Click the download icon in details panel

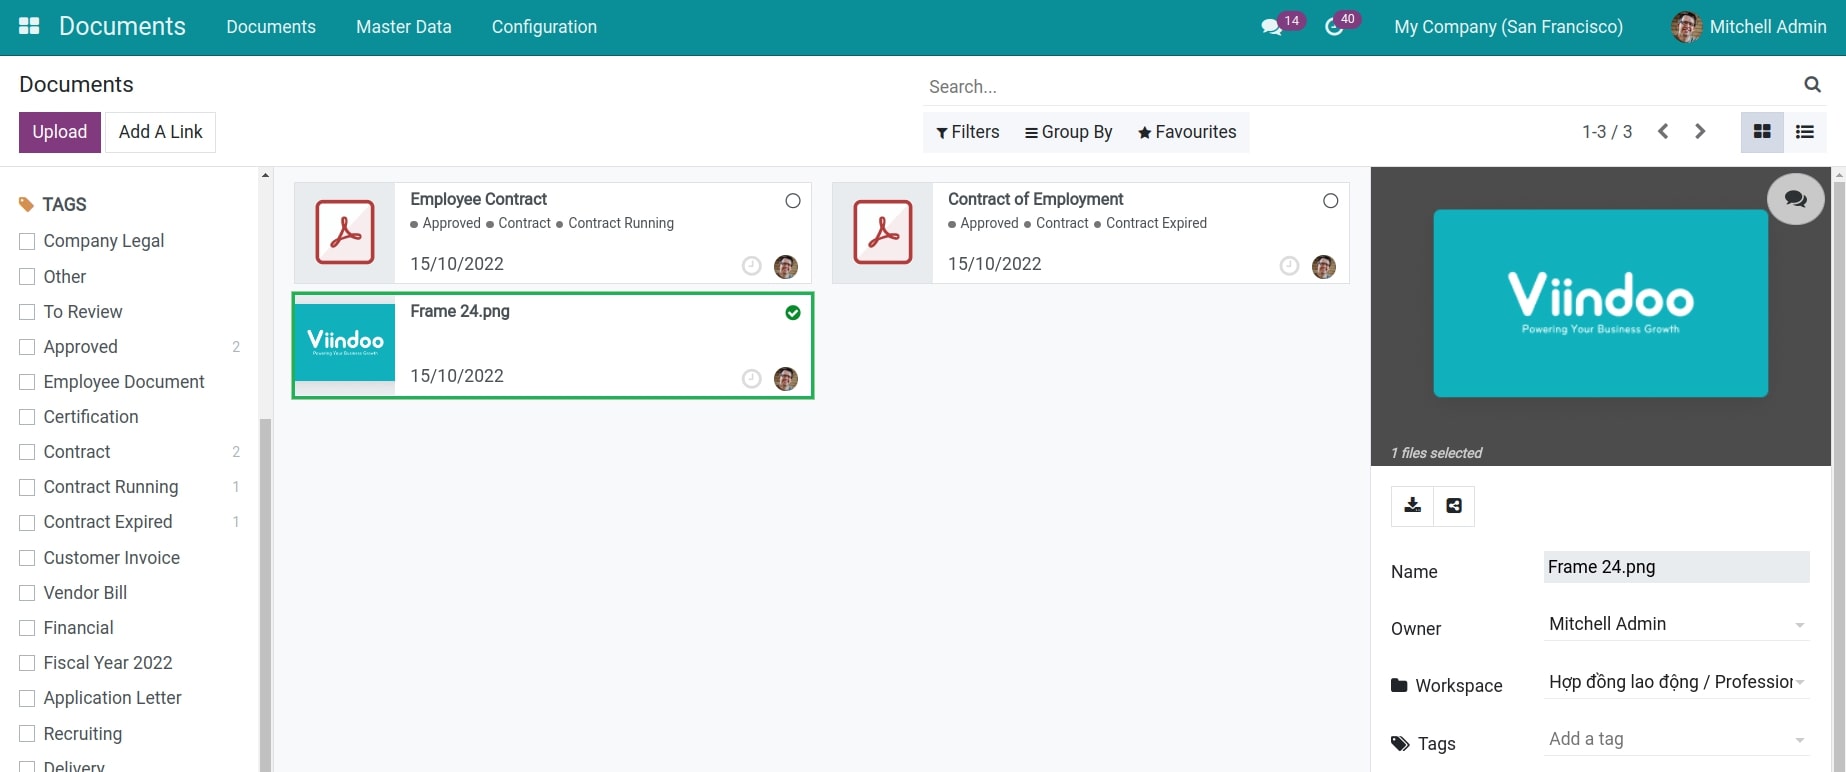coord(1412,506)
